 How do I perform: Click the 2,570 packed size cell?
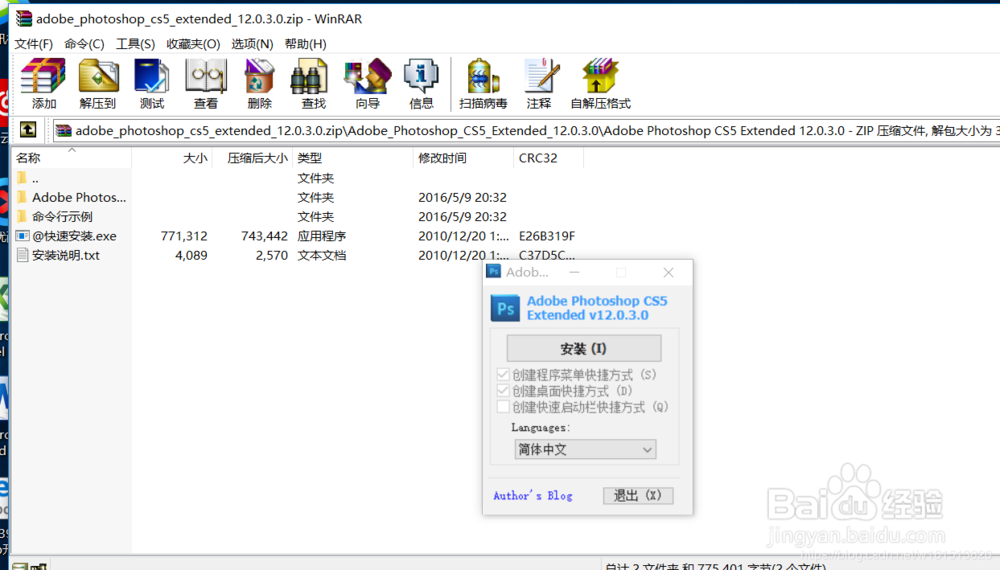coord(272,255)
